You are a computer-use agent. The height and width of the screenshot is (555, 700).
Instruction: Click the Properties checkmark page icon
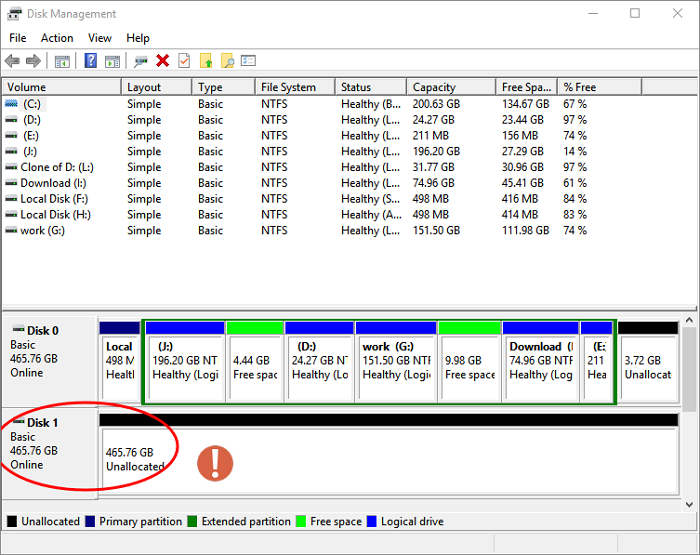click(x=184, y=61)
